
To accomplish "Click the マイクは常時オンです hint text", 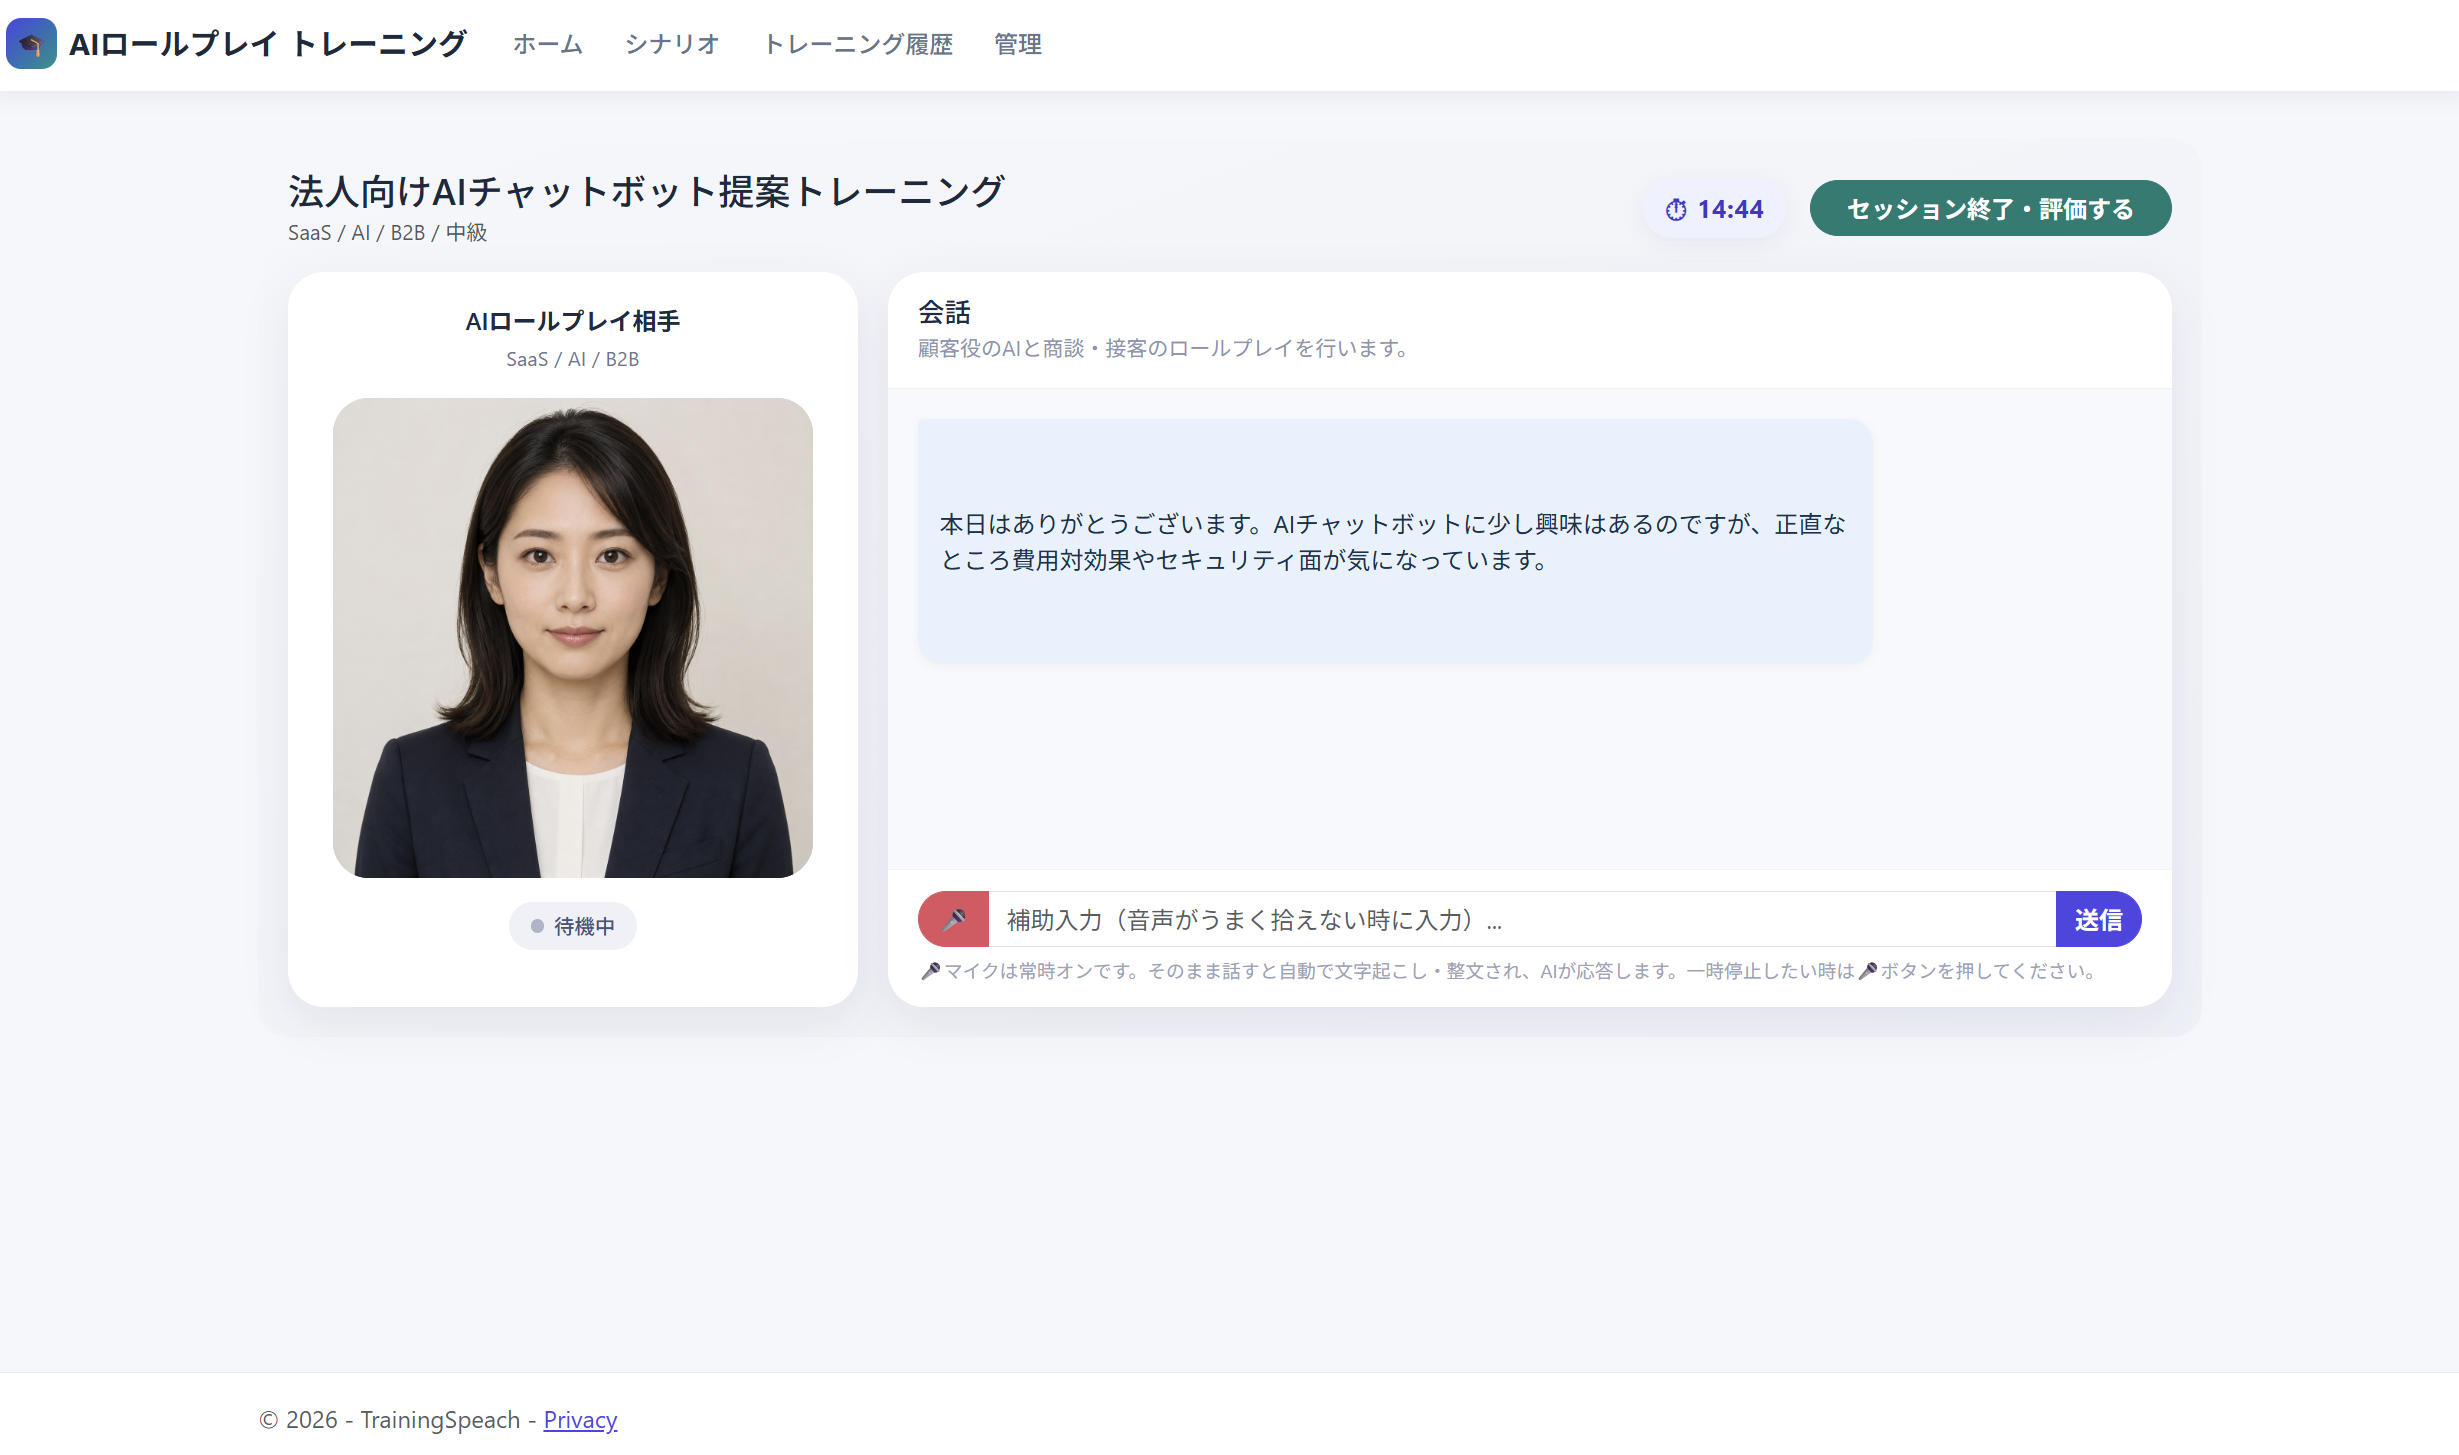I will click(1510, 971).
